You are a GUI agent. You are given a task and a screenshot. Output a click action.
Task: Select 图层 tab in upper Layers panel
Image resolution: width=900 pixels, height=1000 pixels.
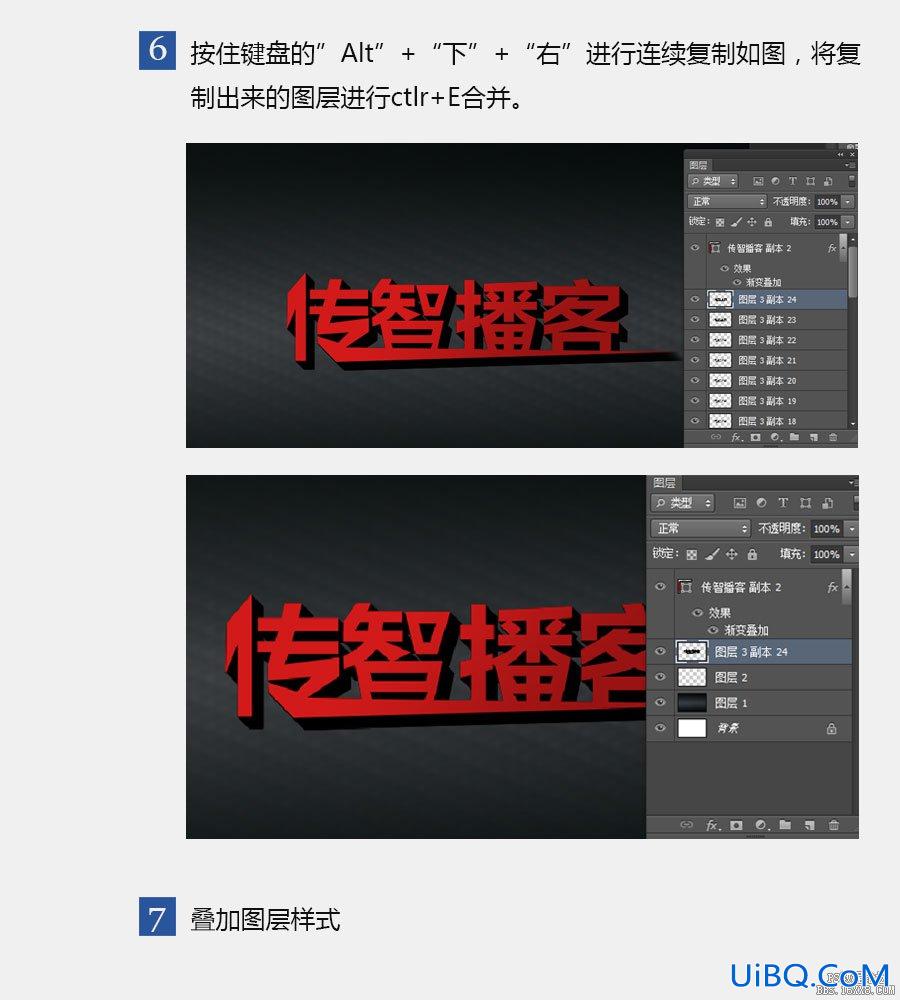[x=698, y=165]
